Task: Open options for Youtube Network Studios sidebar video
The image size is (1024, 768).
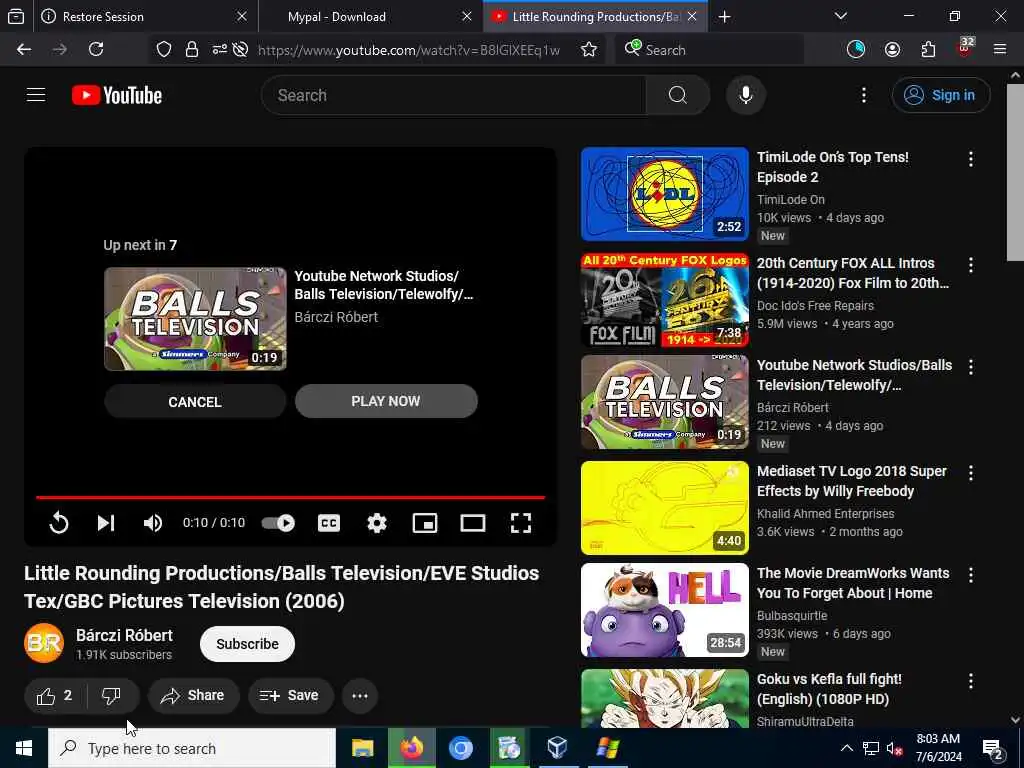Action: (x=970, y=367)
